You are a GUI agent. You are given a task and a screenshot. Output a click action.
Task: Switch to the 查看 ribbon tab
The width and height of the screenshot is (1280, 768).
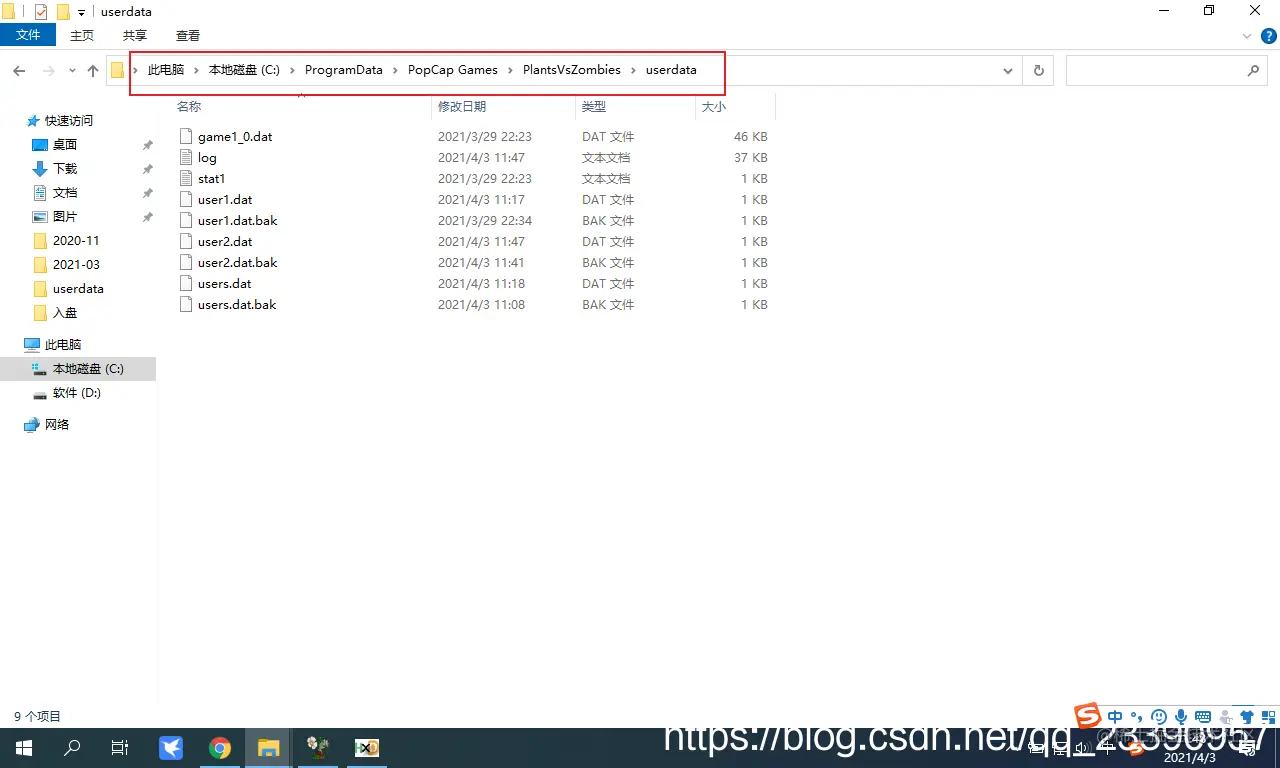click(188, 35)
